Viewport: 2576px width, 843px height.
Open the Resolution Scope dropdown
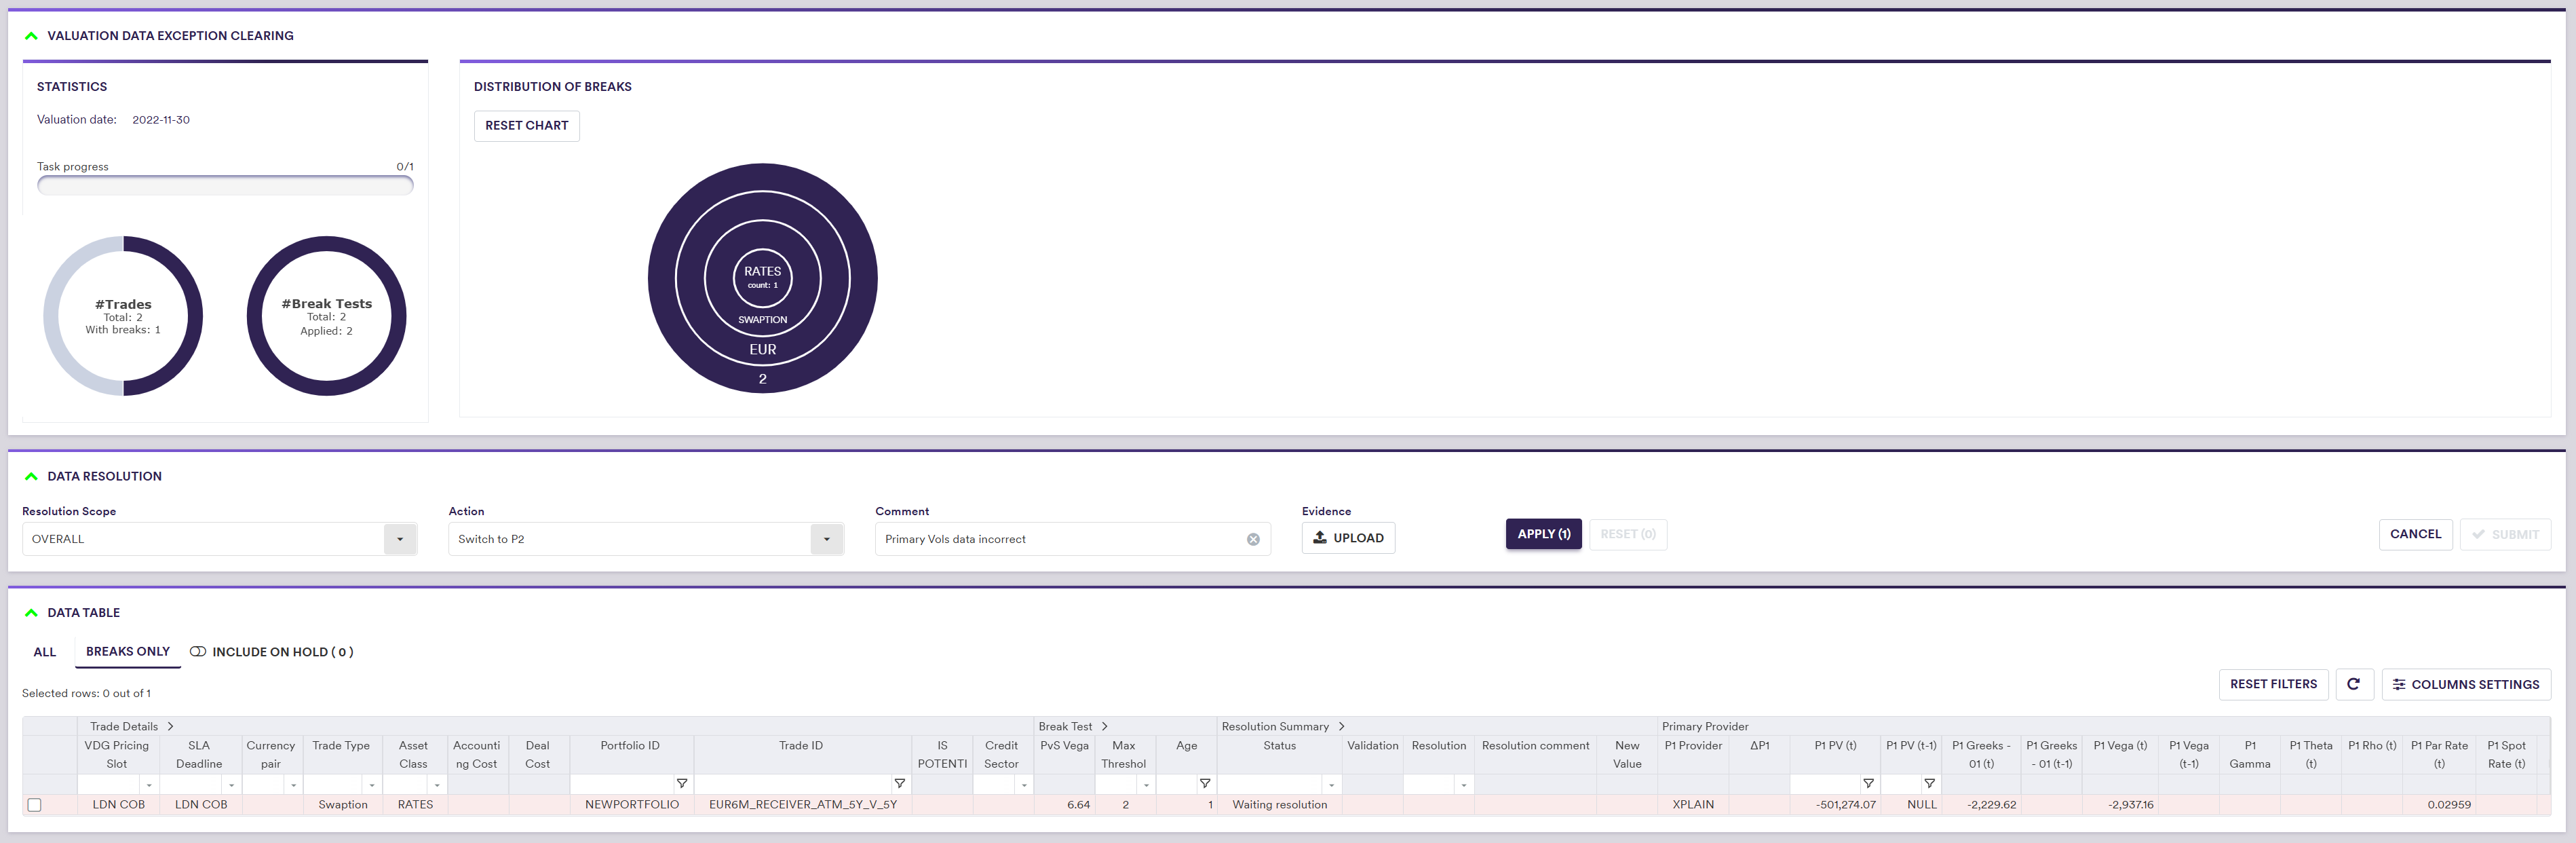[400, 539]
